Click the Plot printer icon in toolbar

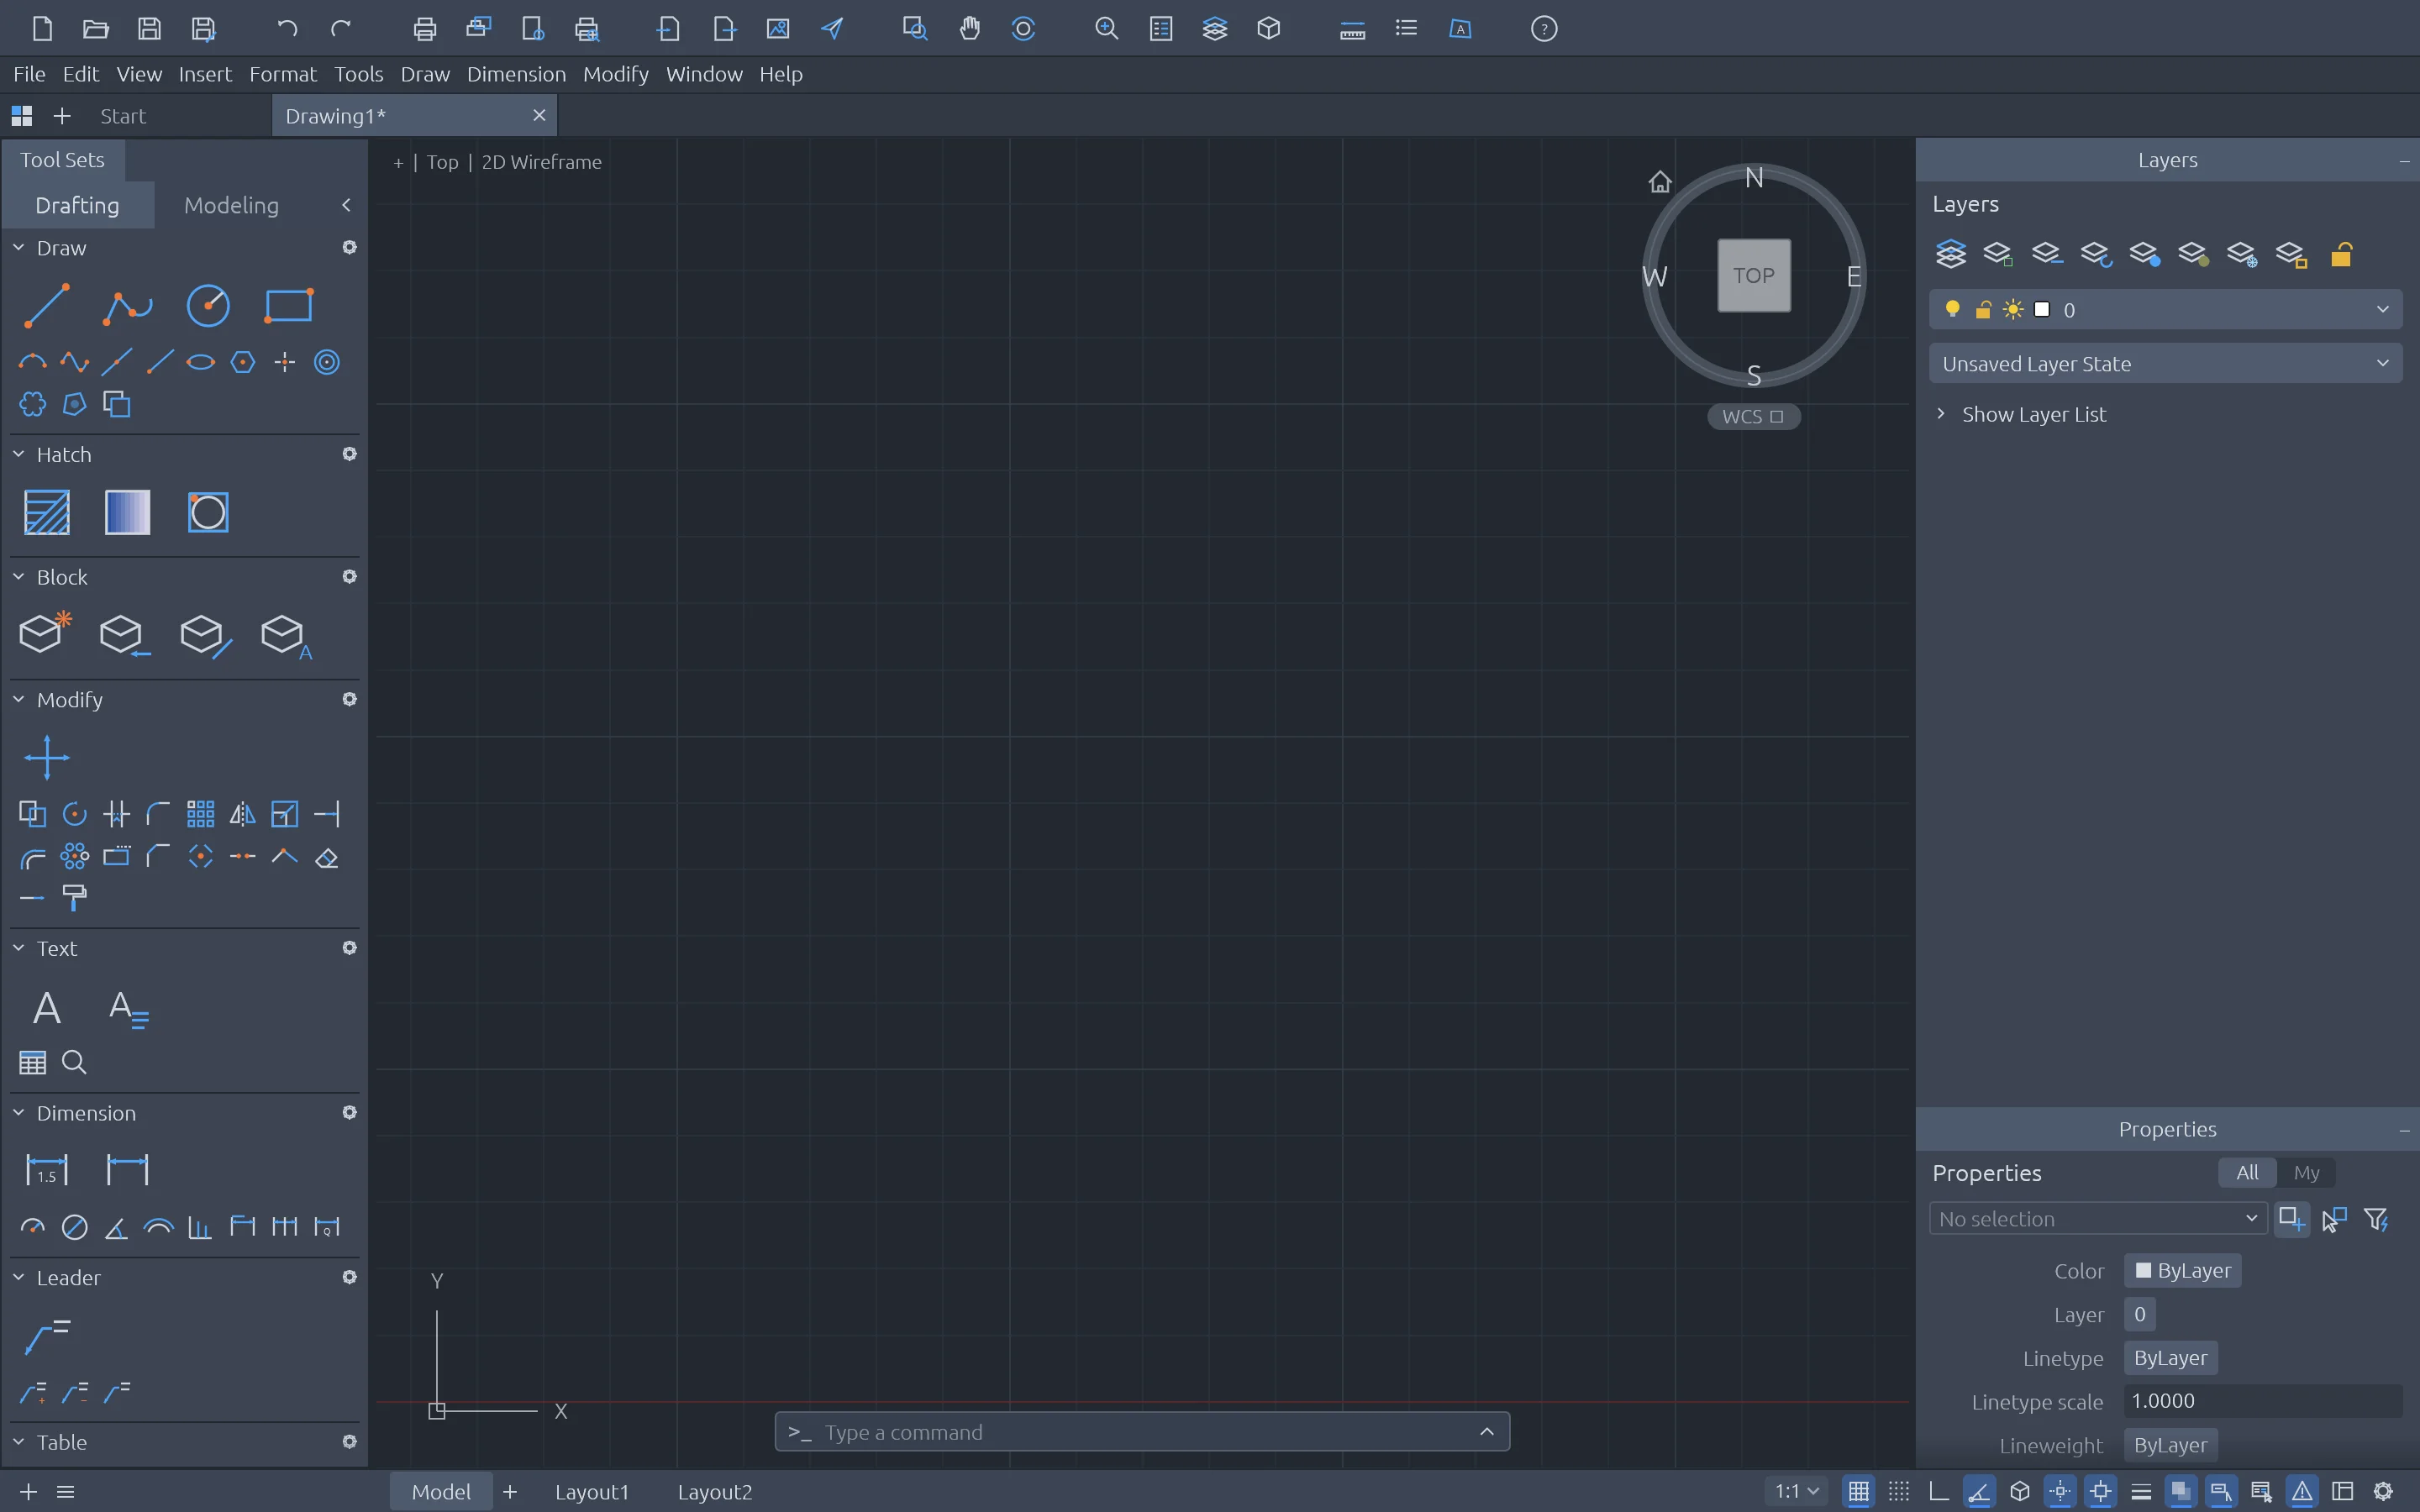pyautogui.click(x=424, y=28)
